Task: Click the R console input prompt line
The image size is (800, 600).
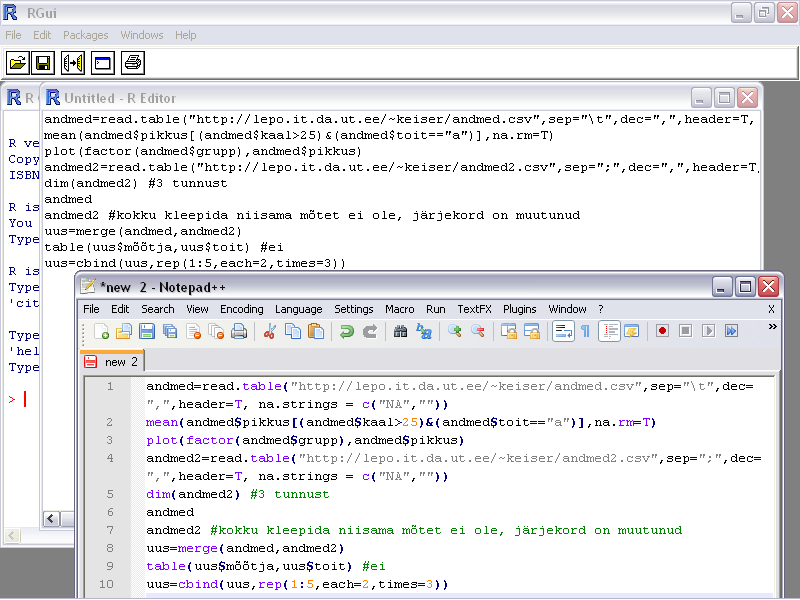Action: pos(25,400)
